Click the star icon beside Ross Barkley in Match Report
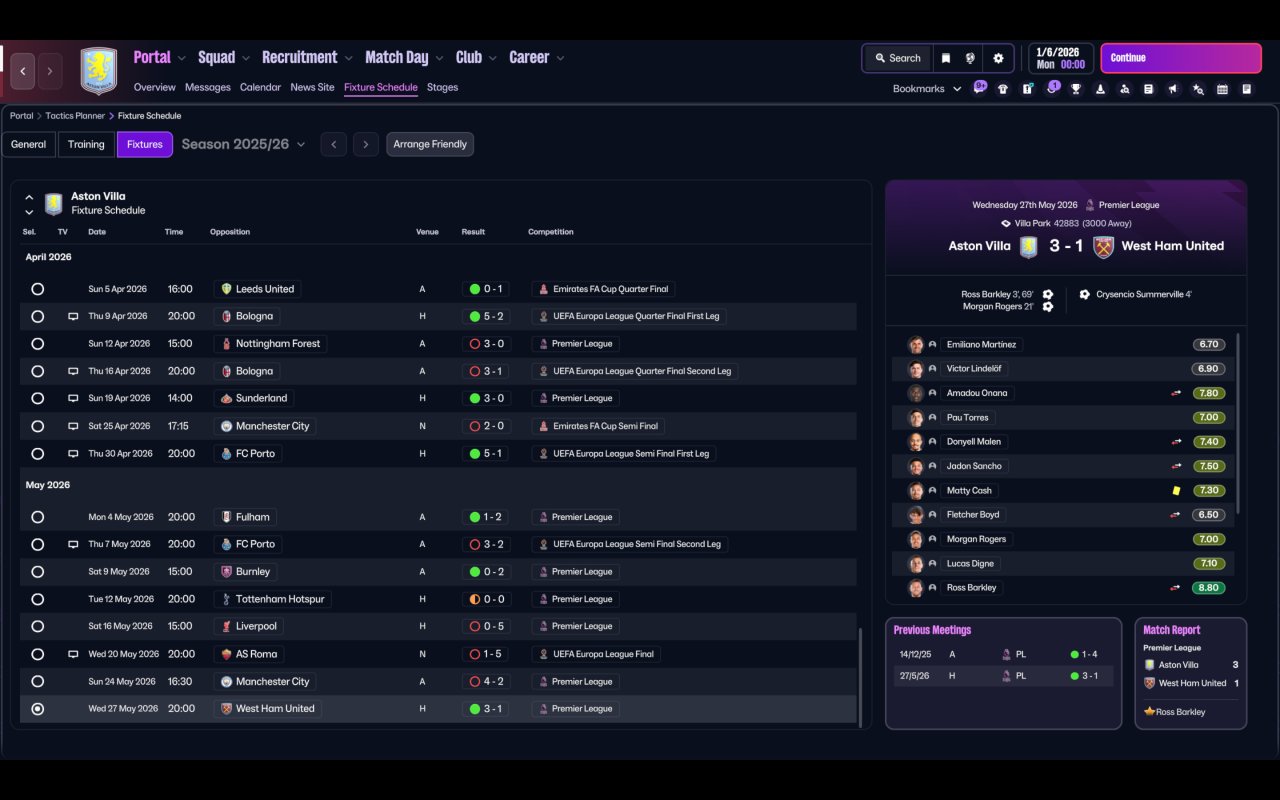Viewport: 1280px width, 800px height. click(x=1149, y=712)
